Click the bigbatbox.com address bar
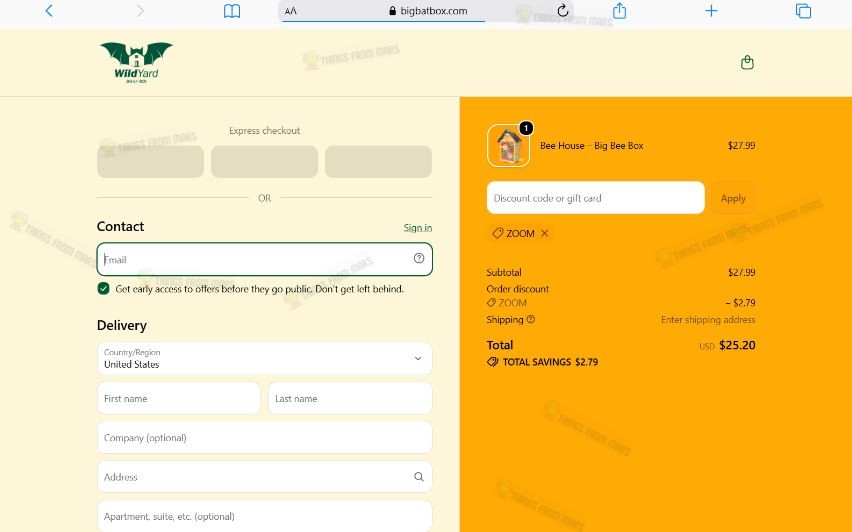 (x=427, y=11)
